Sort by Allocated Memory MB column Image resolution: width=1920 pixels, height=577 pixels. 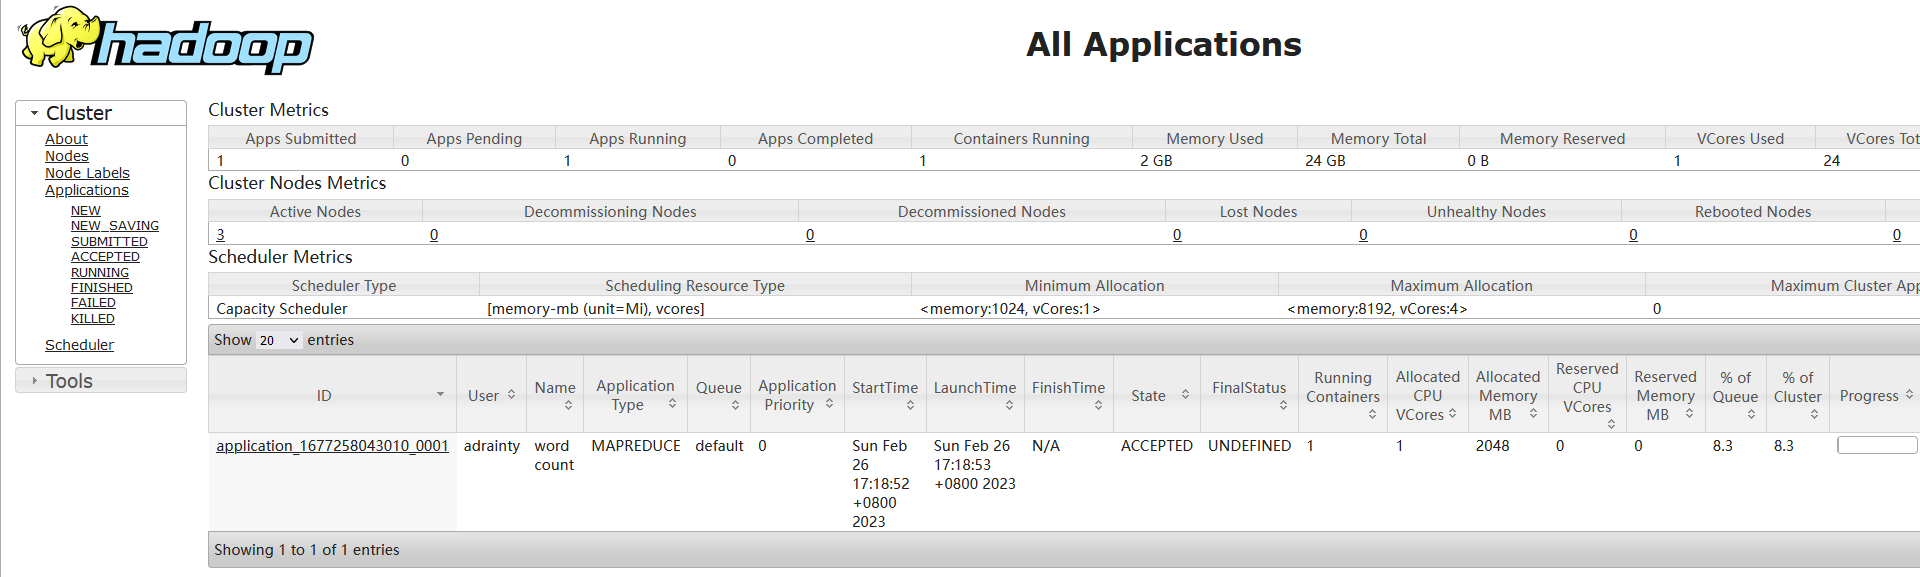click(1508, 395)
